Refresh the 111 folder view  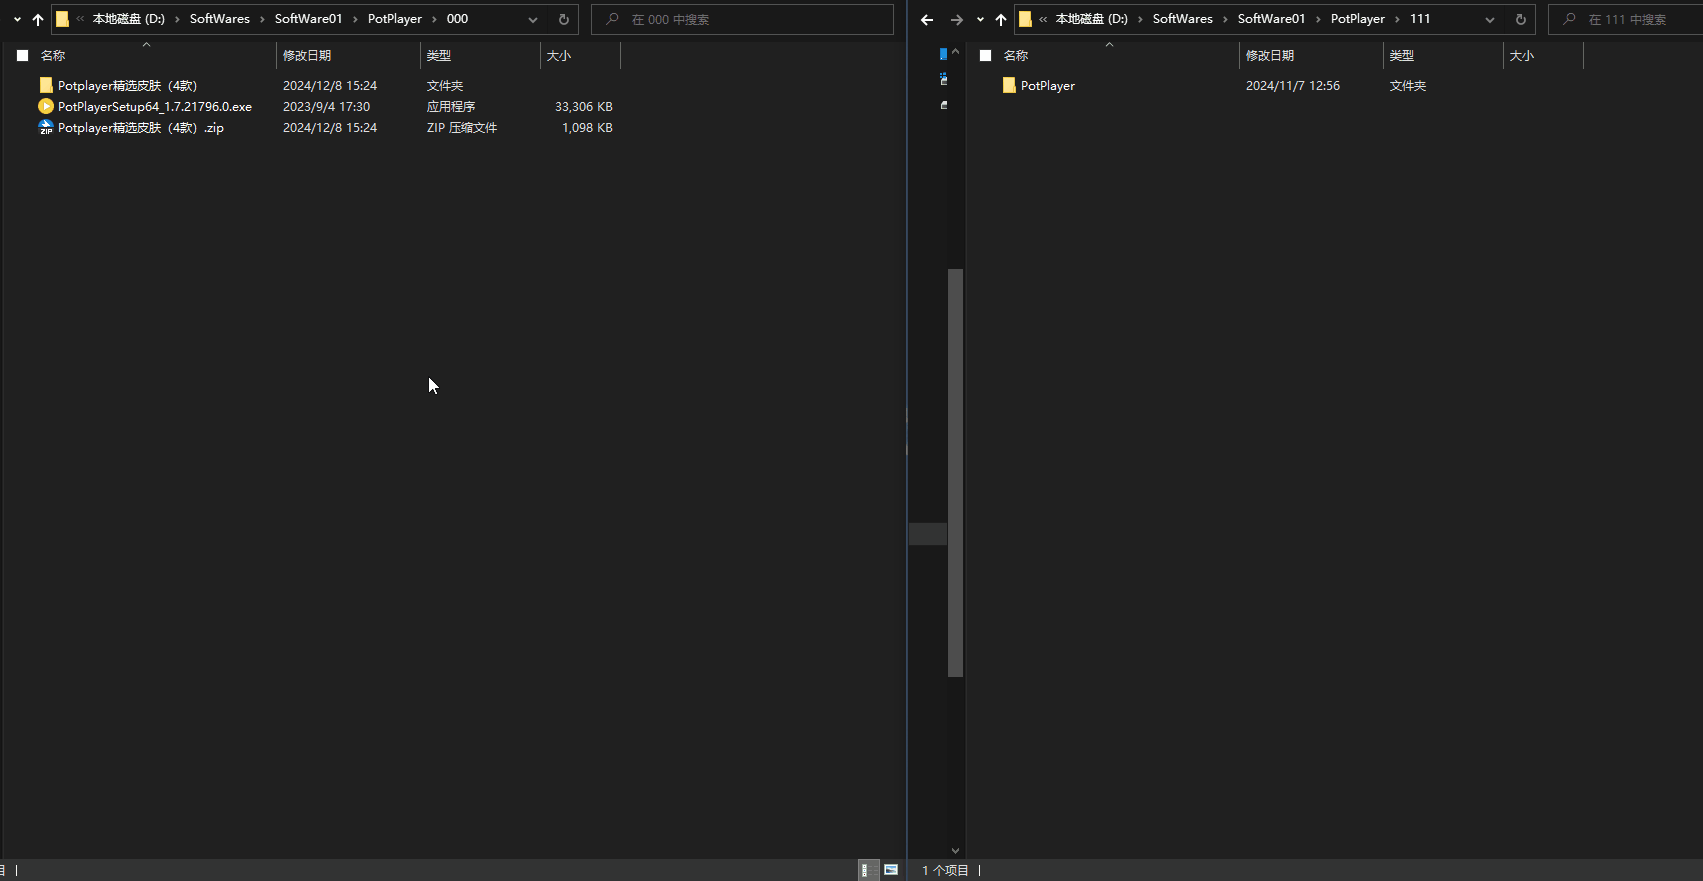pyautogui.click(x=1521, y=19)
